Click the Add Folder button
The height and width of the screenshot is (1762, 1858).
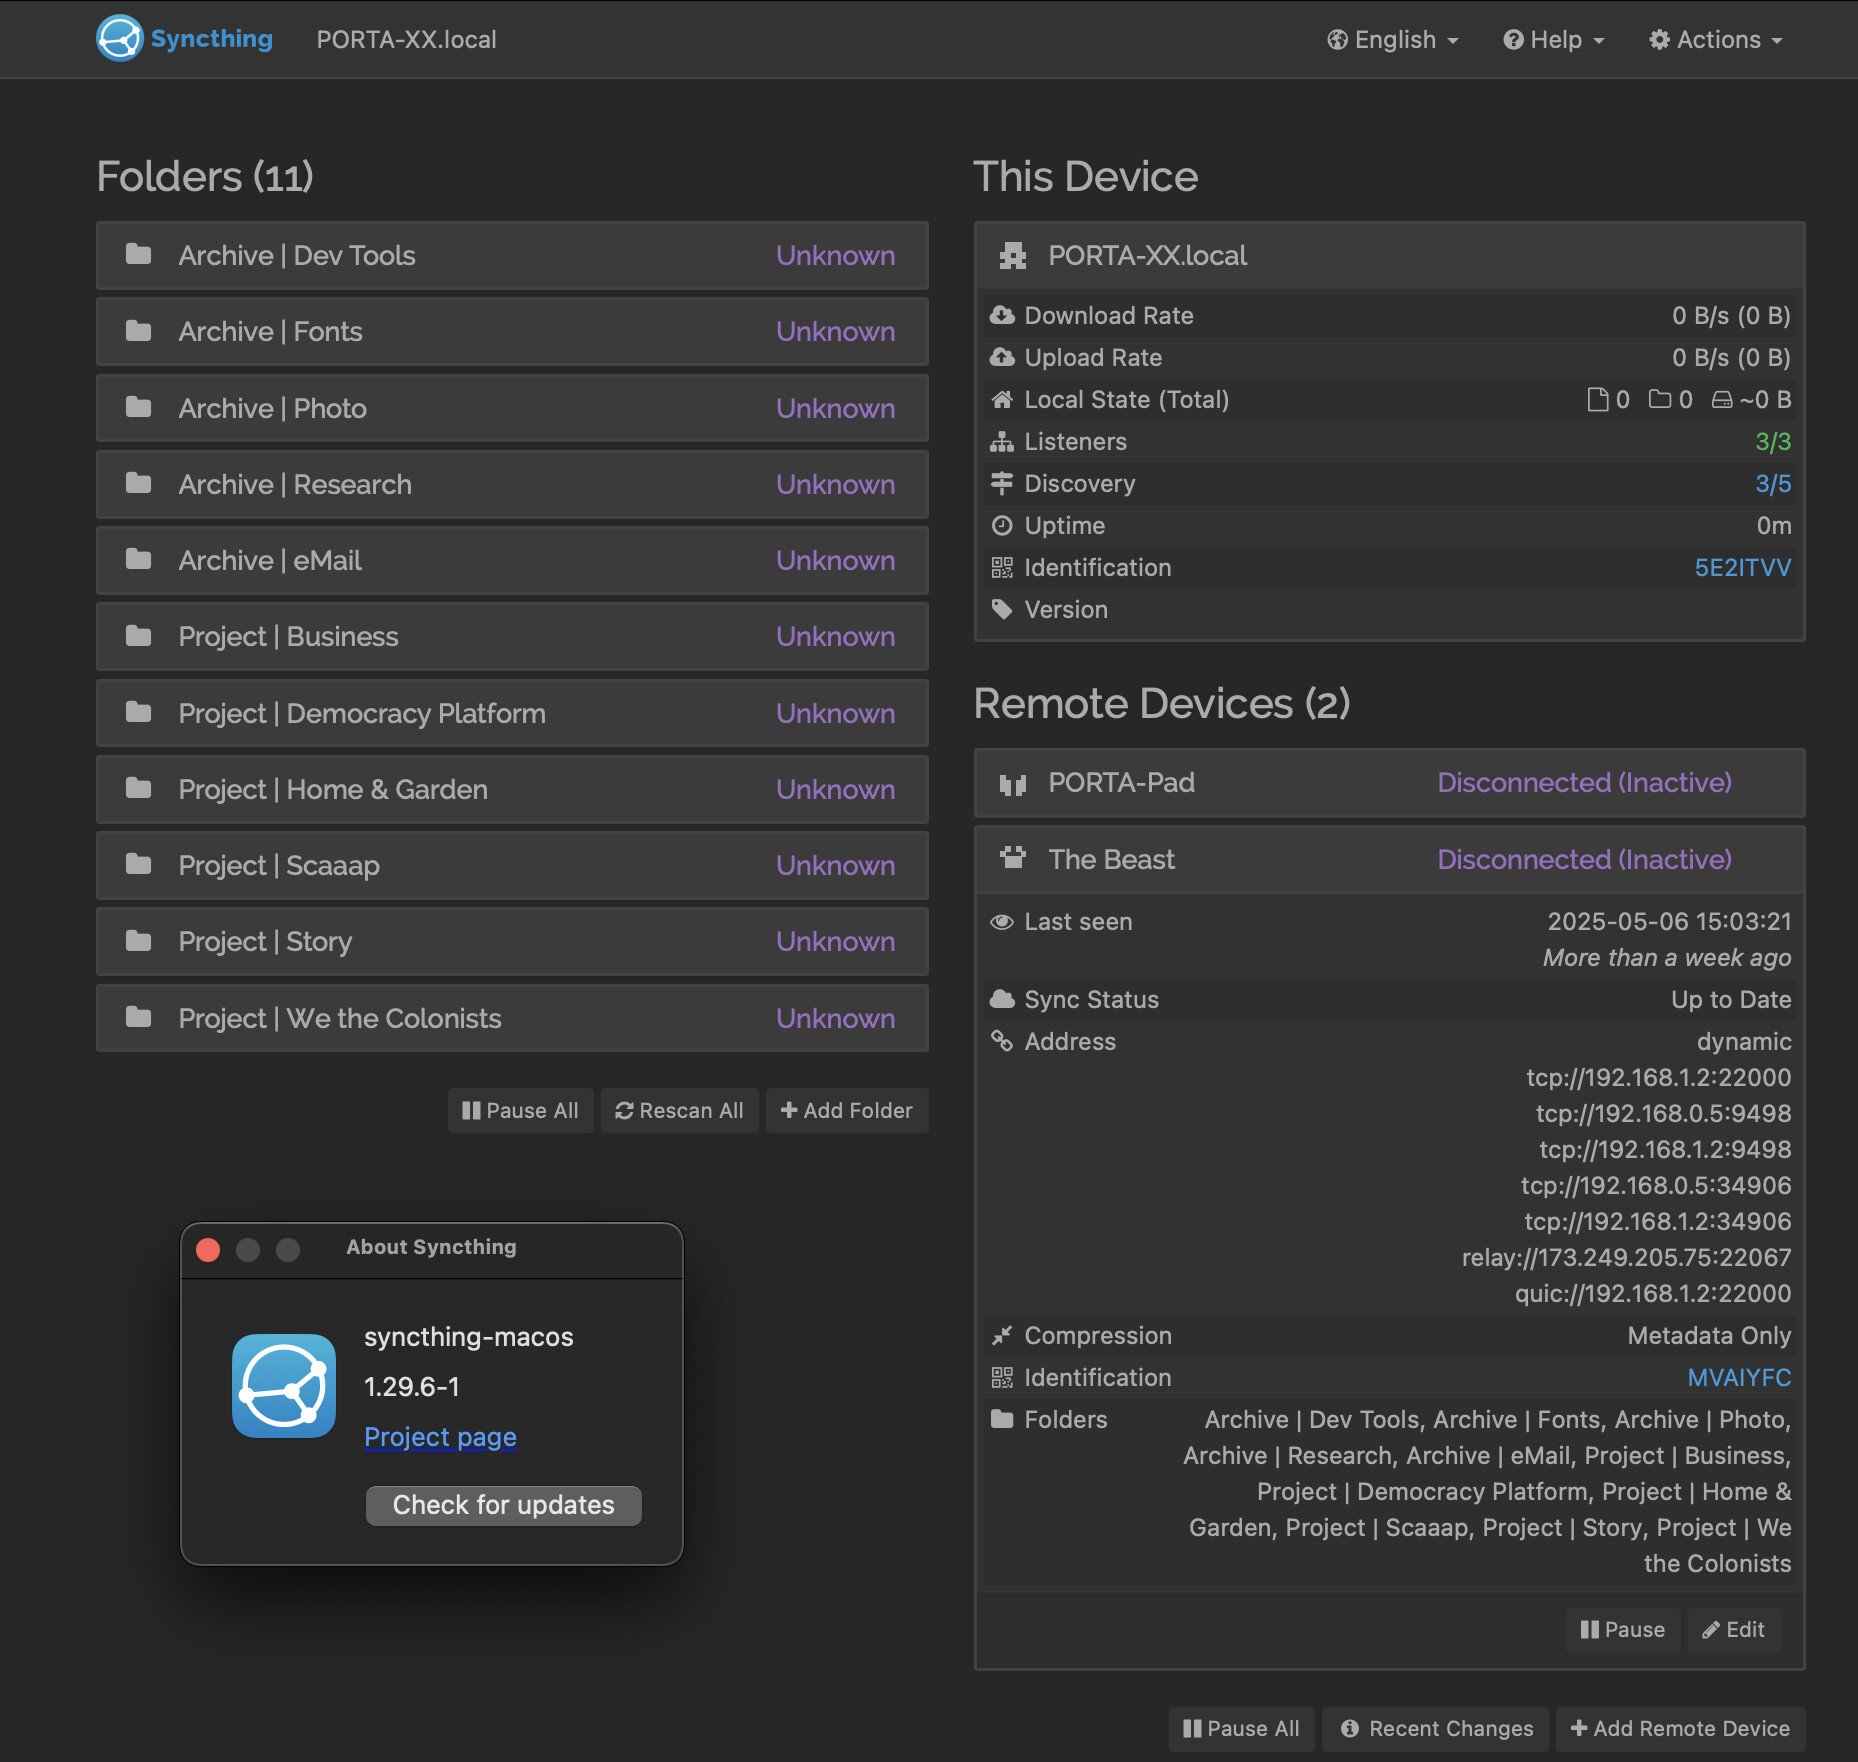click(847, 1111)
